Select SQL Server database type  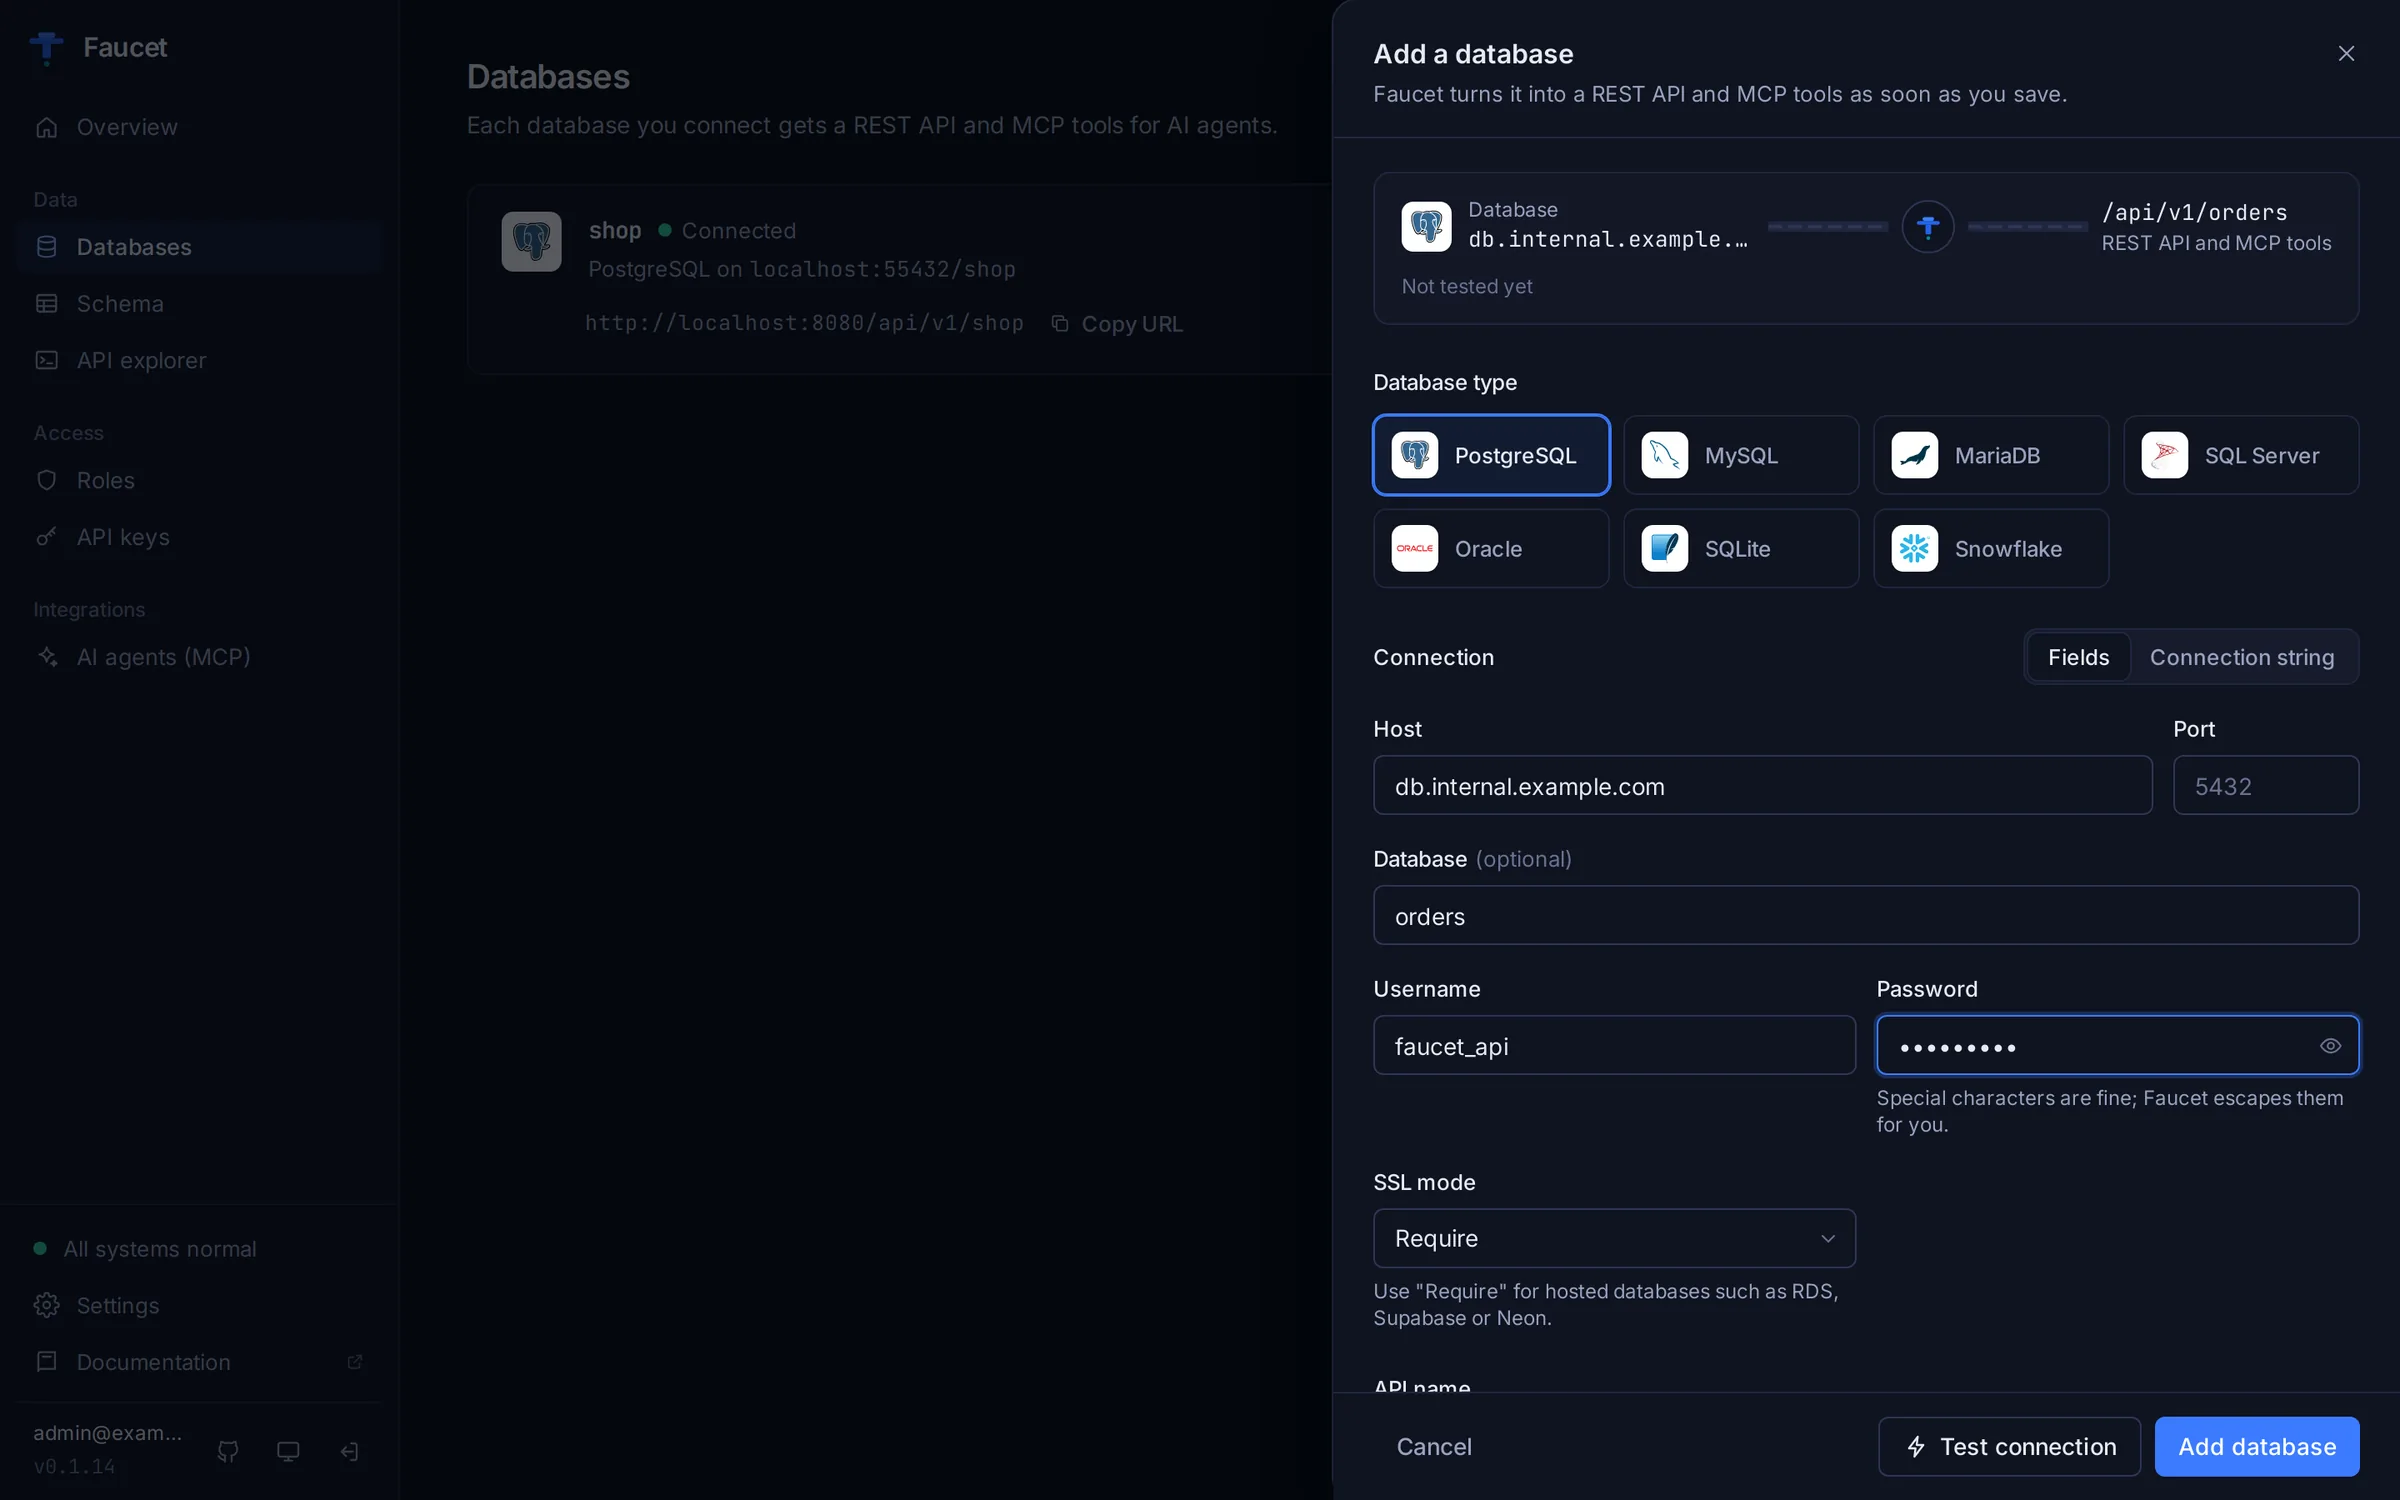pos(2241,455)
